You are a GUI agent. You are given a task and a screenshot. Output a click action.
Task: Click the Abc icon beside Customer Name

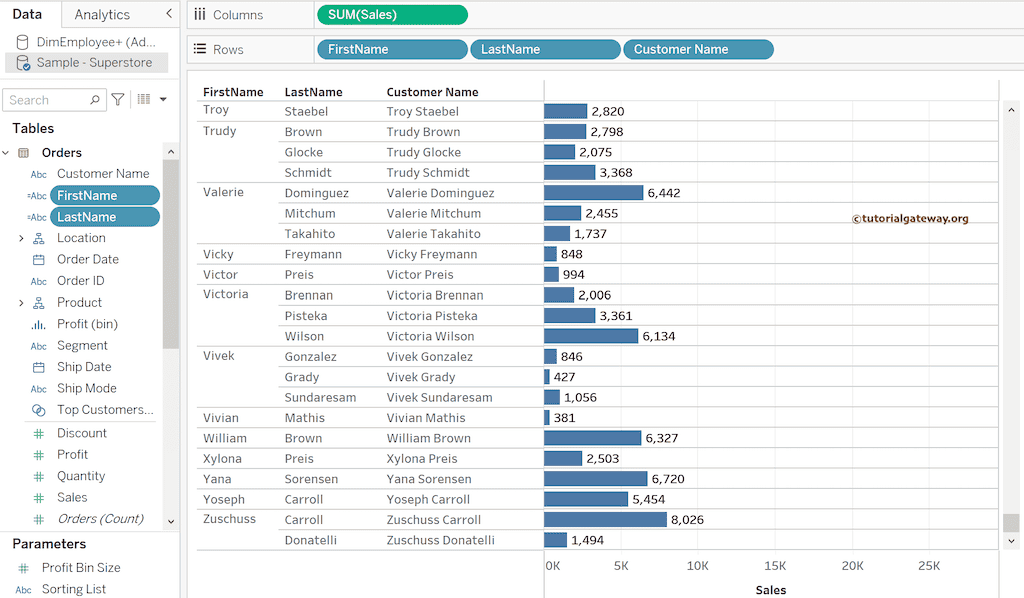tap(38, 173)
